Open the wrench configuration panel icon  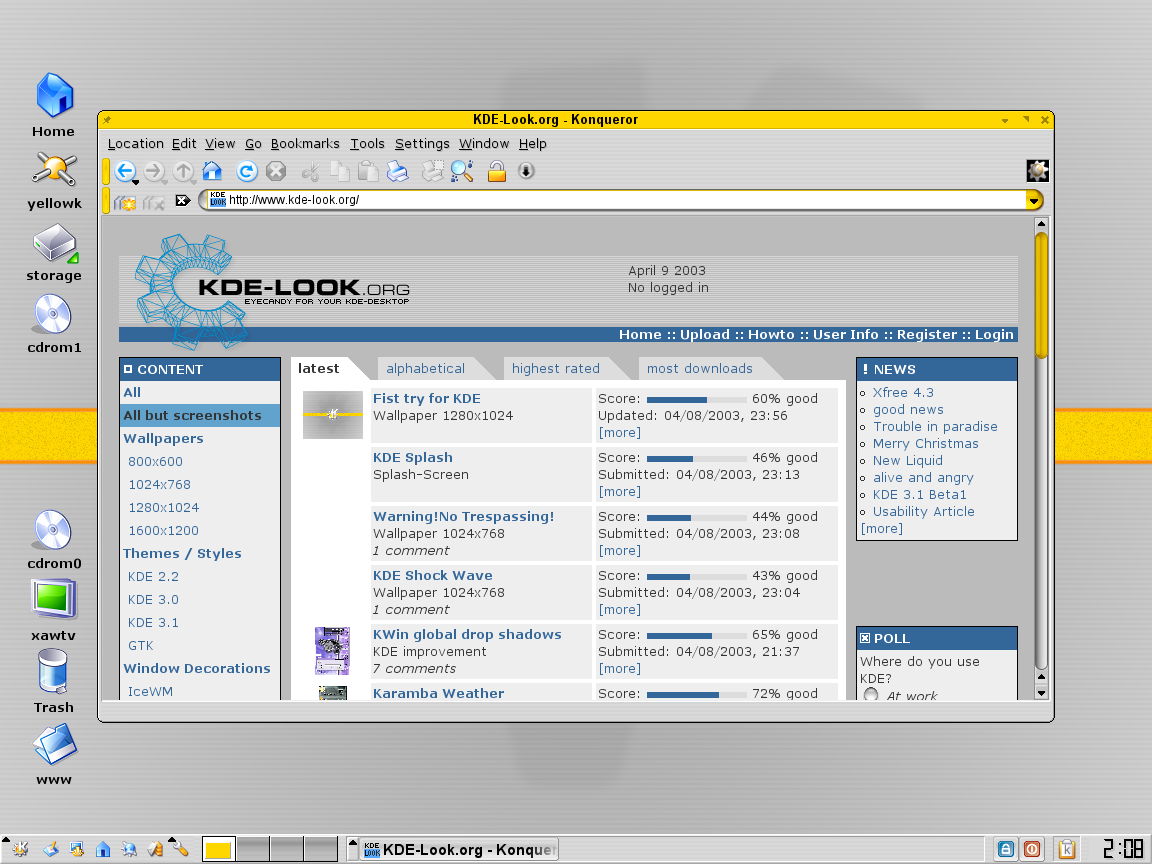coord(180,849)
